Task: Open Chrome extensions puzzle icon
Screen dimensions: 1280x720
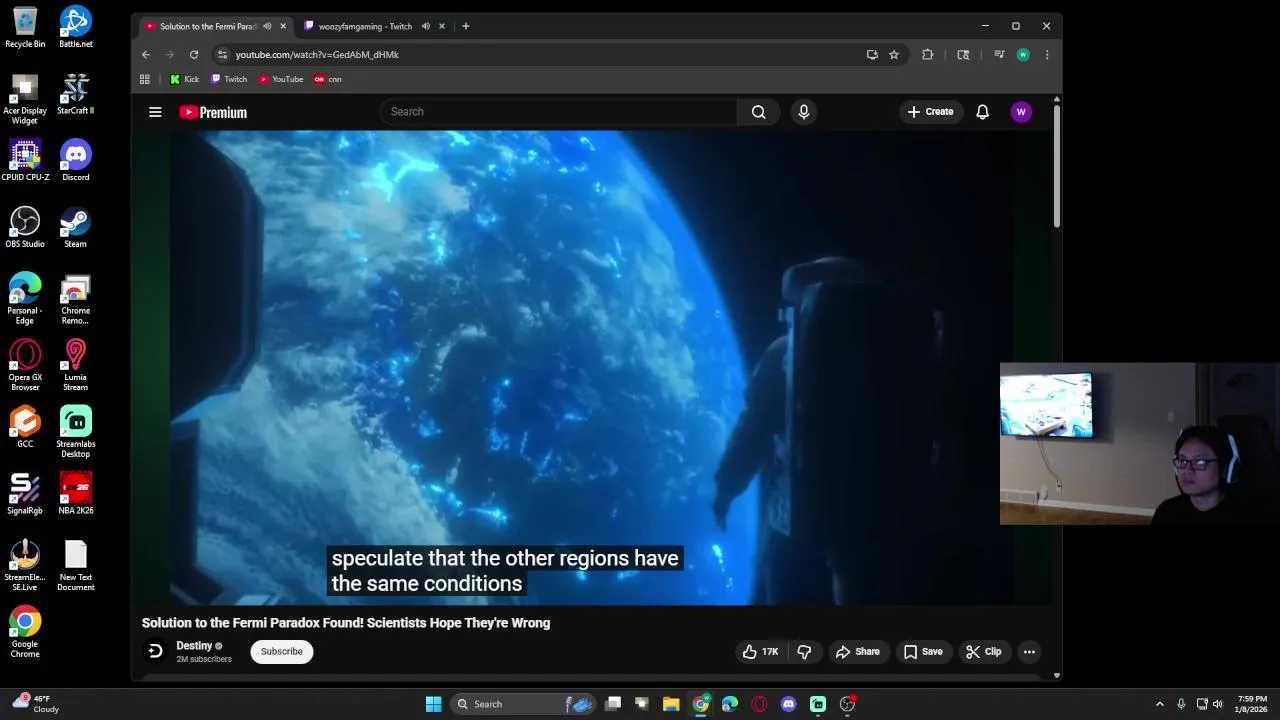Action: tap(927, 55)
